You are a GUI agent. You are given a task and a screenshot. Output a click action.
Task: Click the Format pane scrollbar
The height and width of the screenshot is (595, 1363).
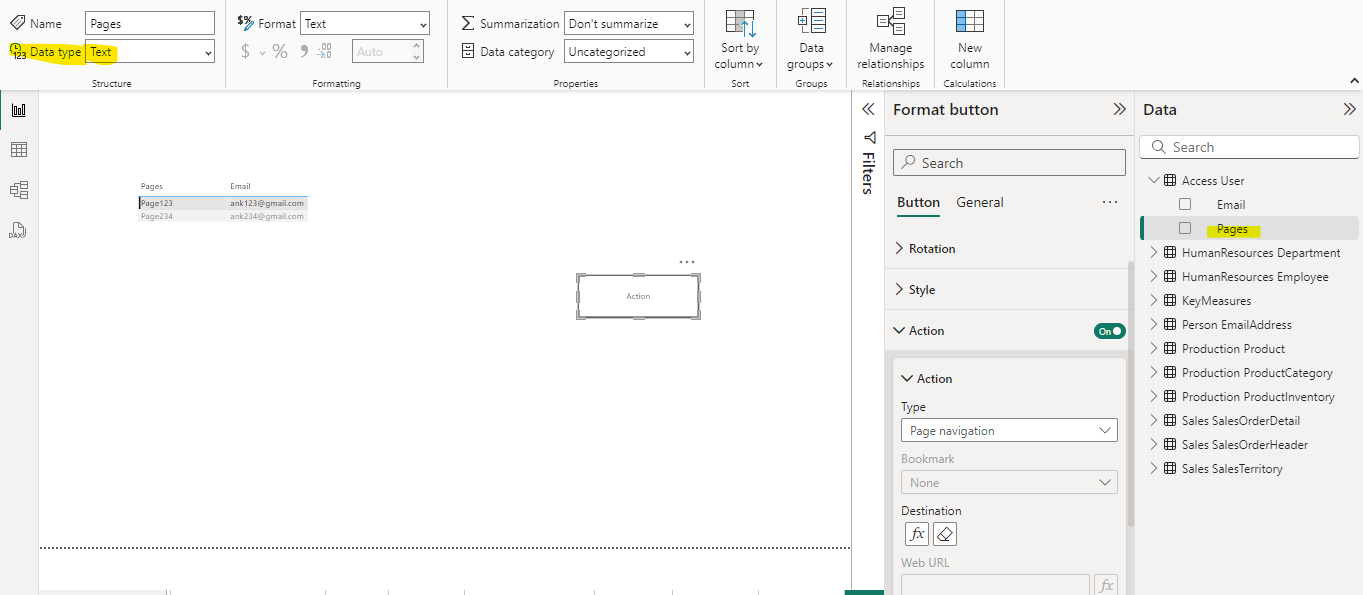pyautogui.click(x=1131, y=395)
